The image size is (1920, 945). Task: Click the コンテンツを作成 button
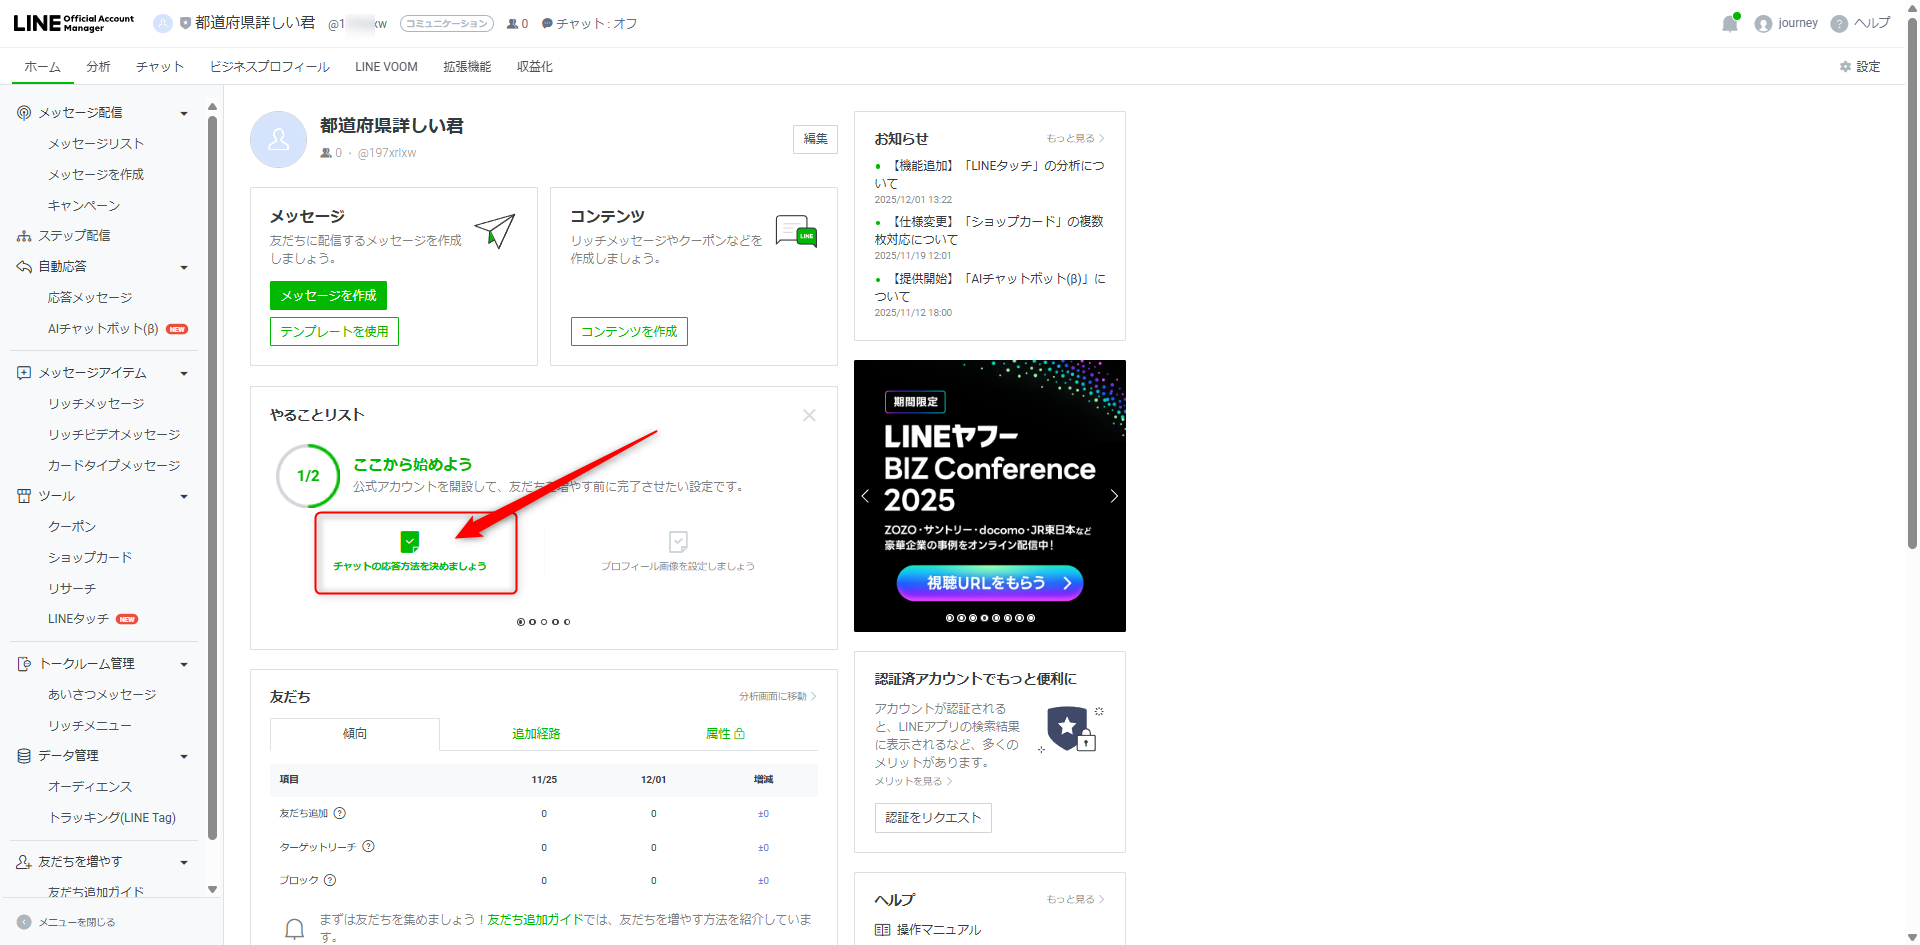click(629, 332)
